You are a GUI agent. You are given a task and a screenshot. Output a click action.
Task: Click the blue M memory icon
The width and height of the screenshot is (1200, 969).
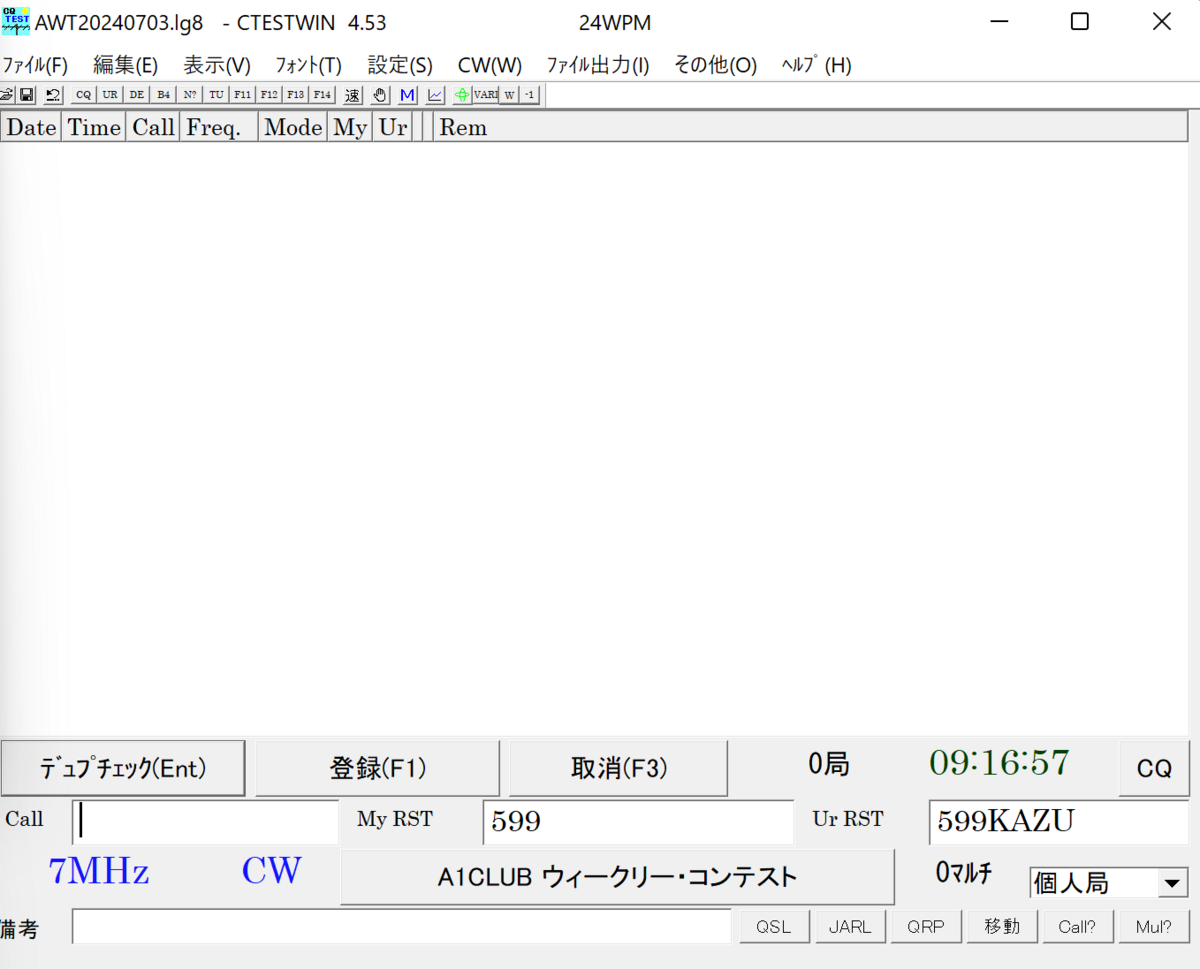(406, 94)
